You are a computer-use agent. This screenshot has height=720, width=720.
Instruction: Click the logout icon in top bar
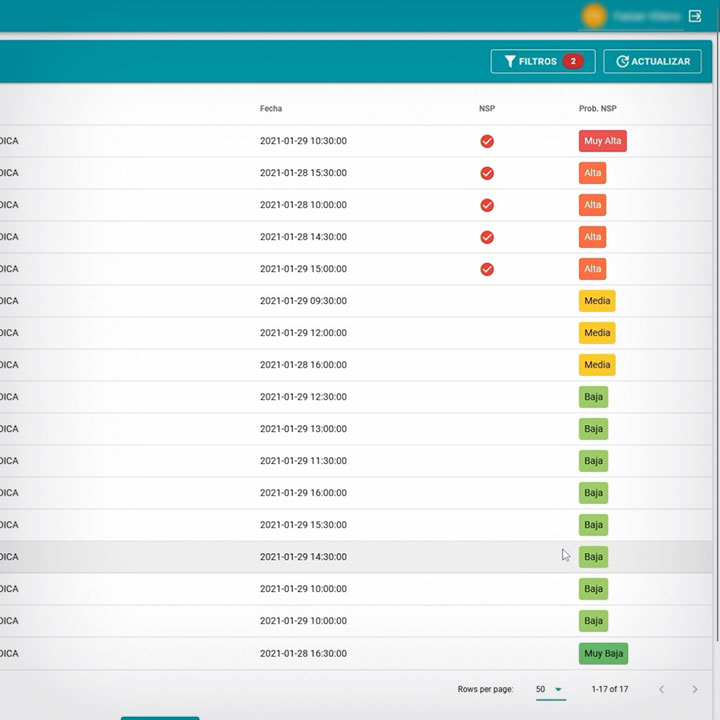pos(695,16)
